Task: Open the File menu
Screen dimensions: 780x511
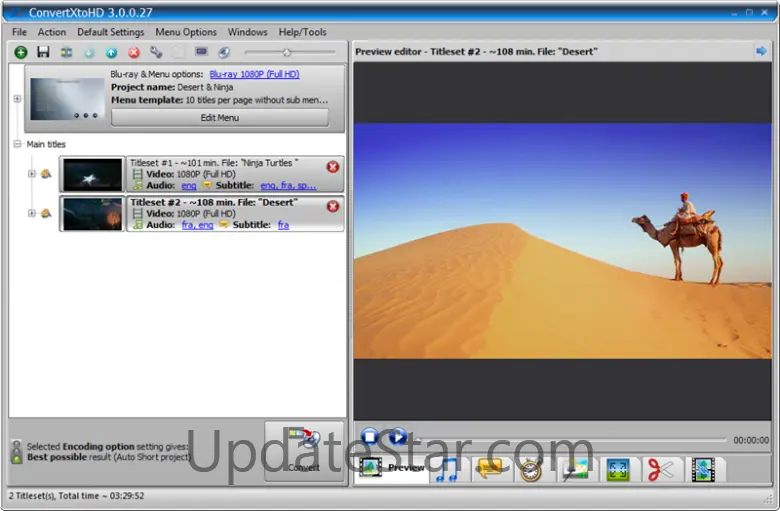Action: coord(19,32)
